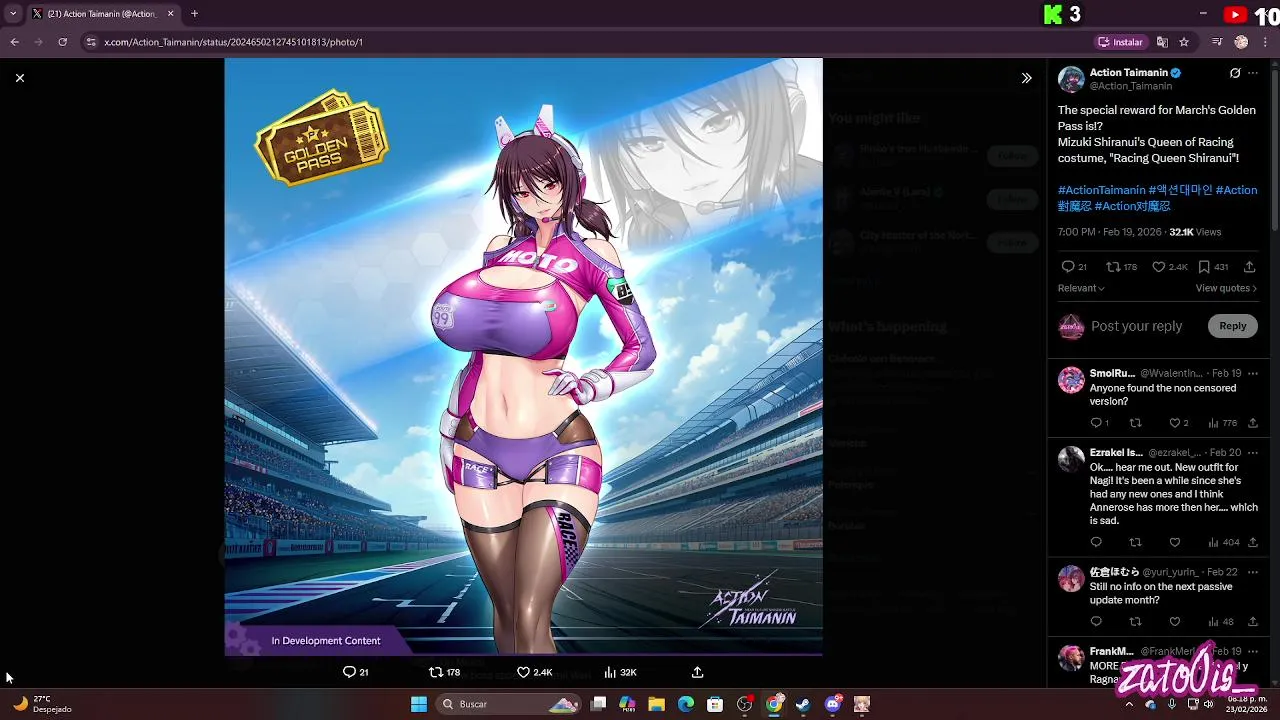Screen dimensions: 1280x720
Task: Share the tweet from the sidebar share icon
Action: pyautogui.click(x=1250, y=267)
